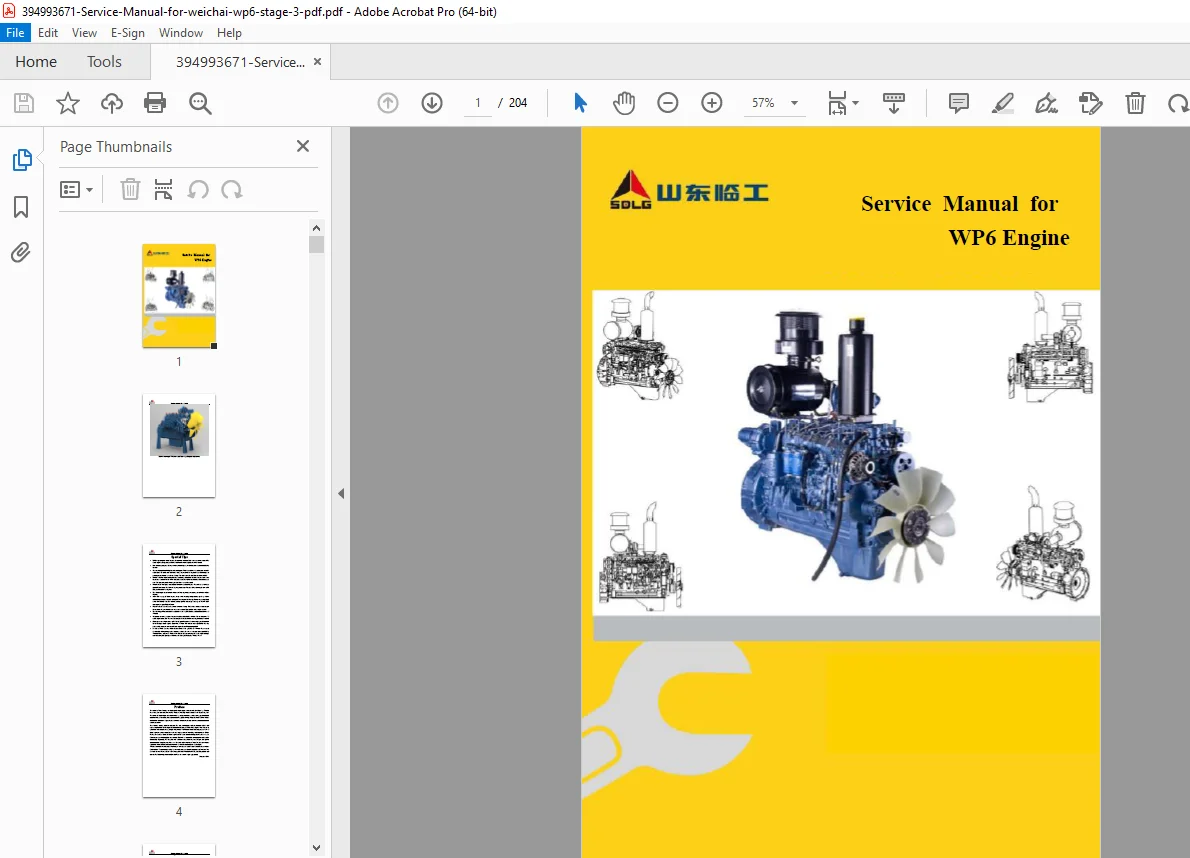Delete selected thumbnail page trash icon
The image size is (1190, 858).
coord(131,190)
